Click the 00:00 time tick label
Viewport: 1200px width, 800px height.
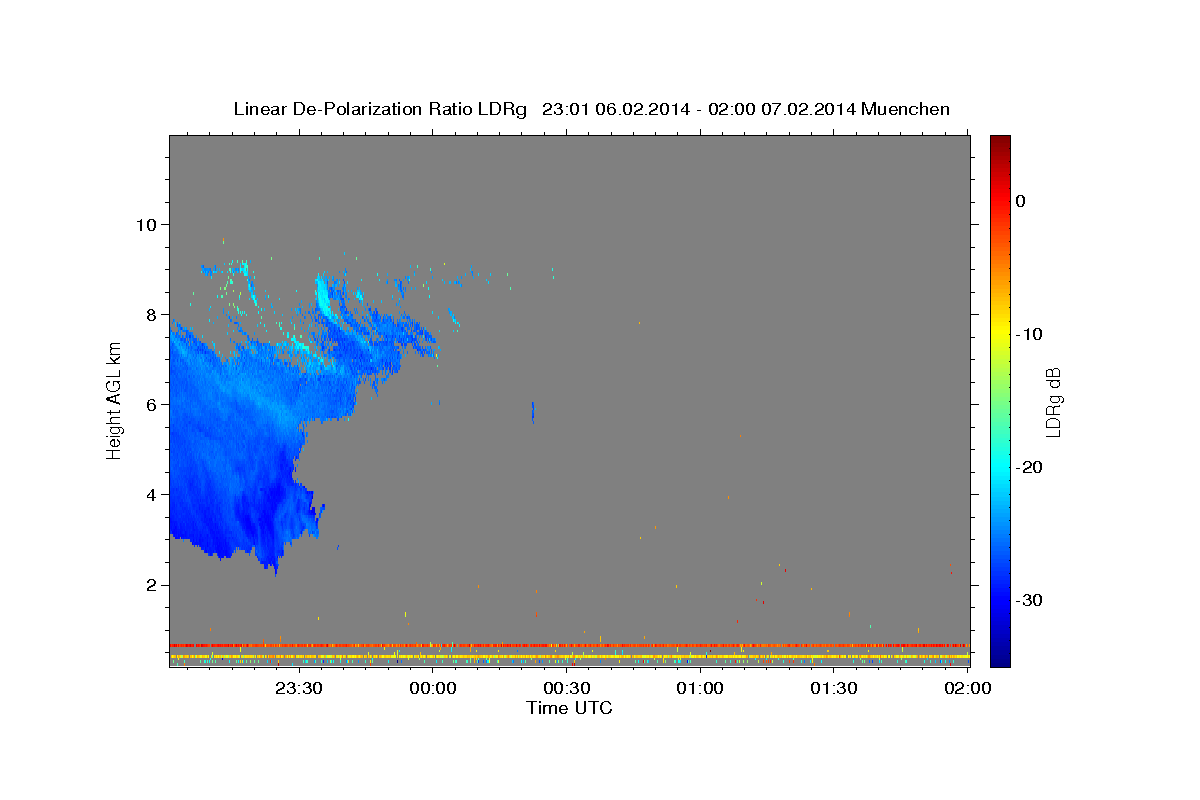pos(433,688)
